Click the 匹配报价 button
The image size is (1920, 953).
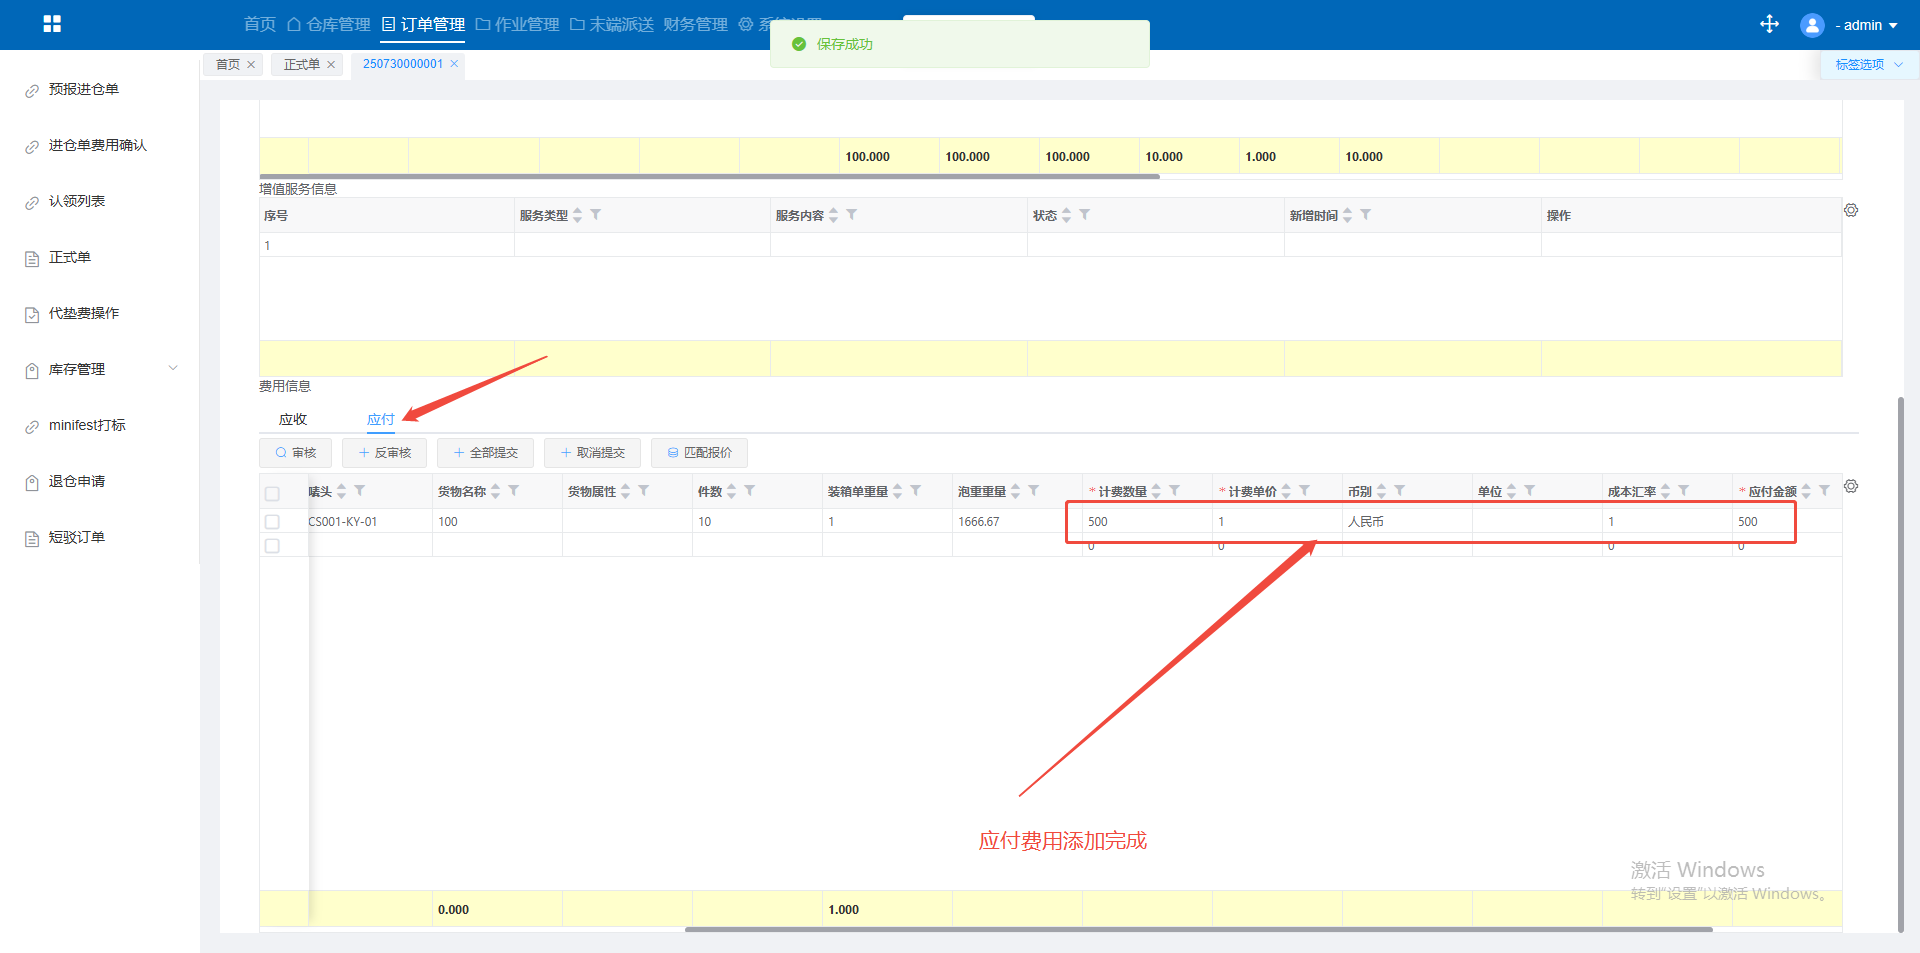click(x=699, y=453)
